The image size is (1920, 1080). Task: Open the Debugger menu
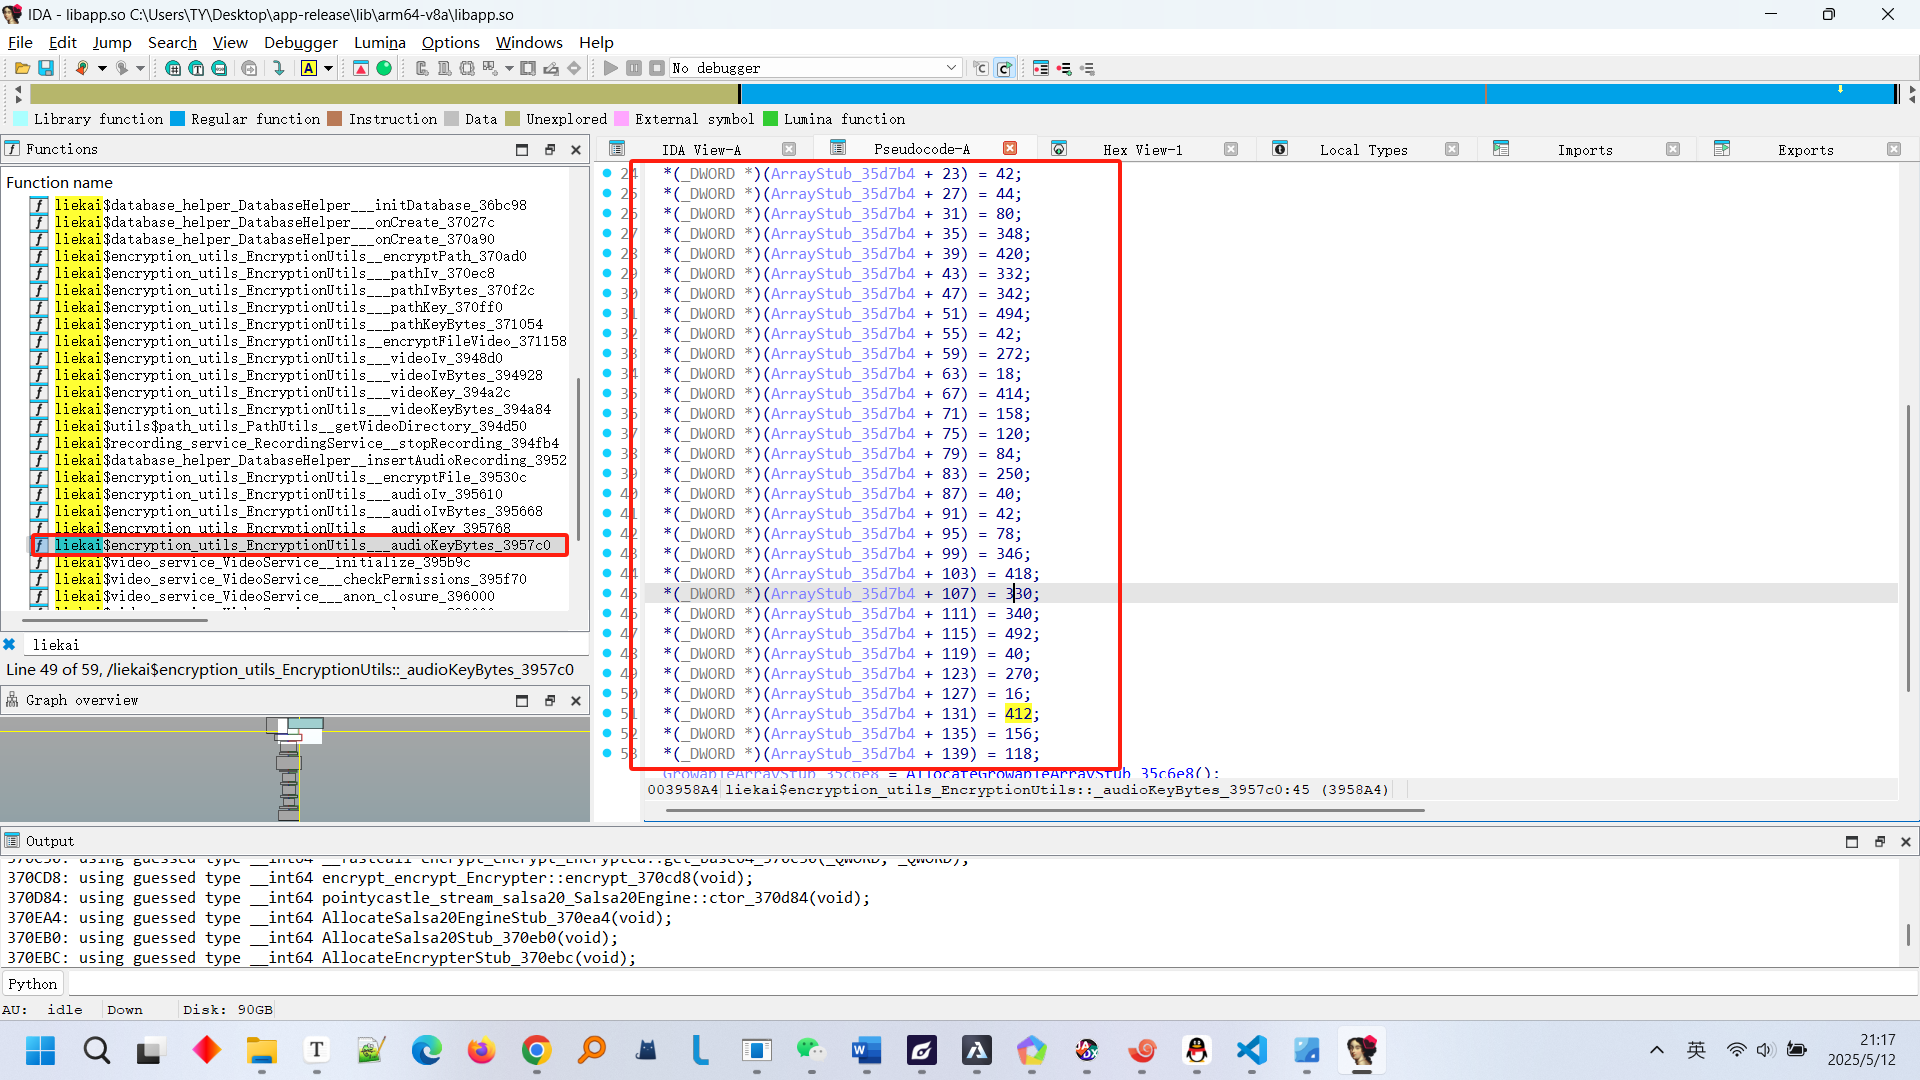(x=301, y=42)
